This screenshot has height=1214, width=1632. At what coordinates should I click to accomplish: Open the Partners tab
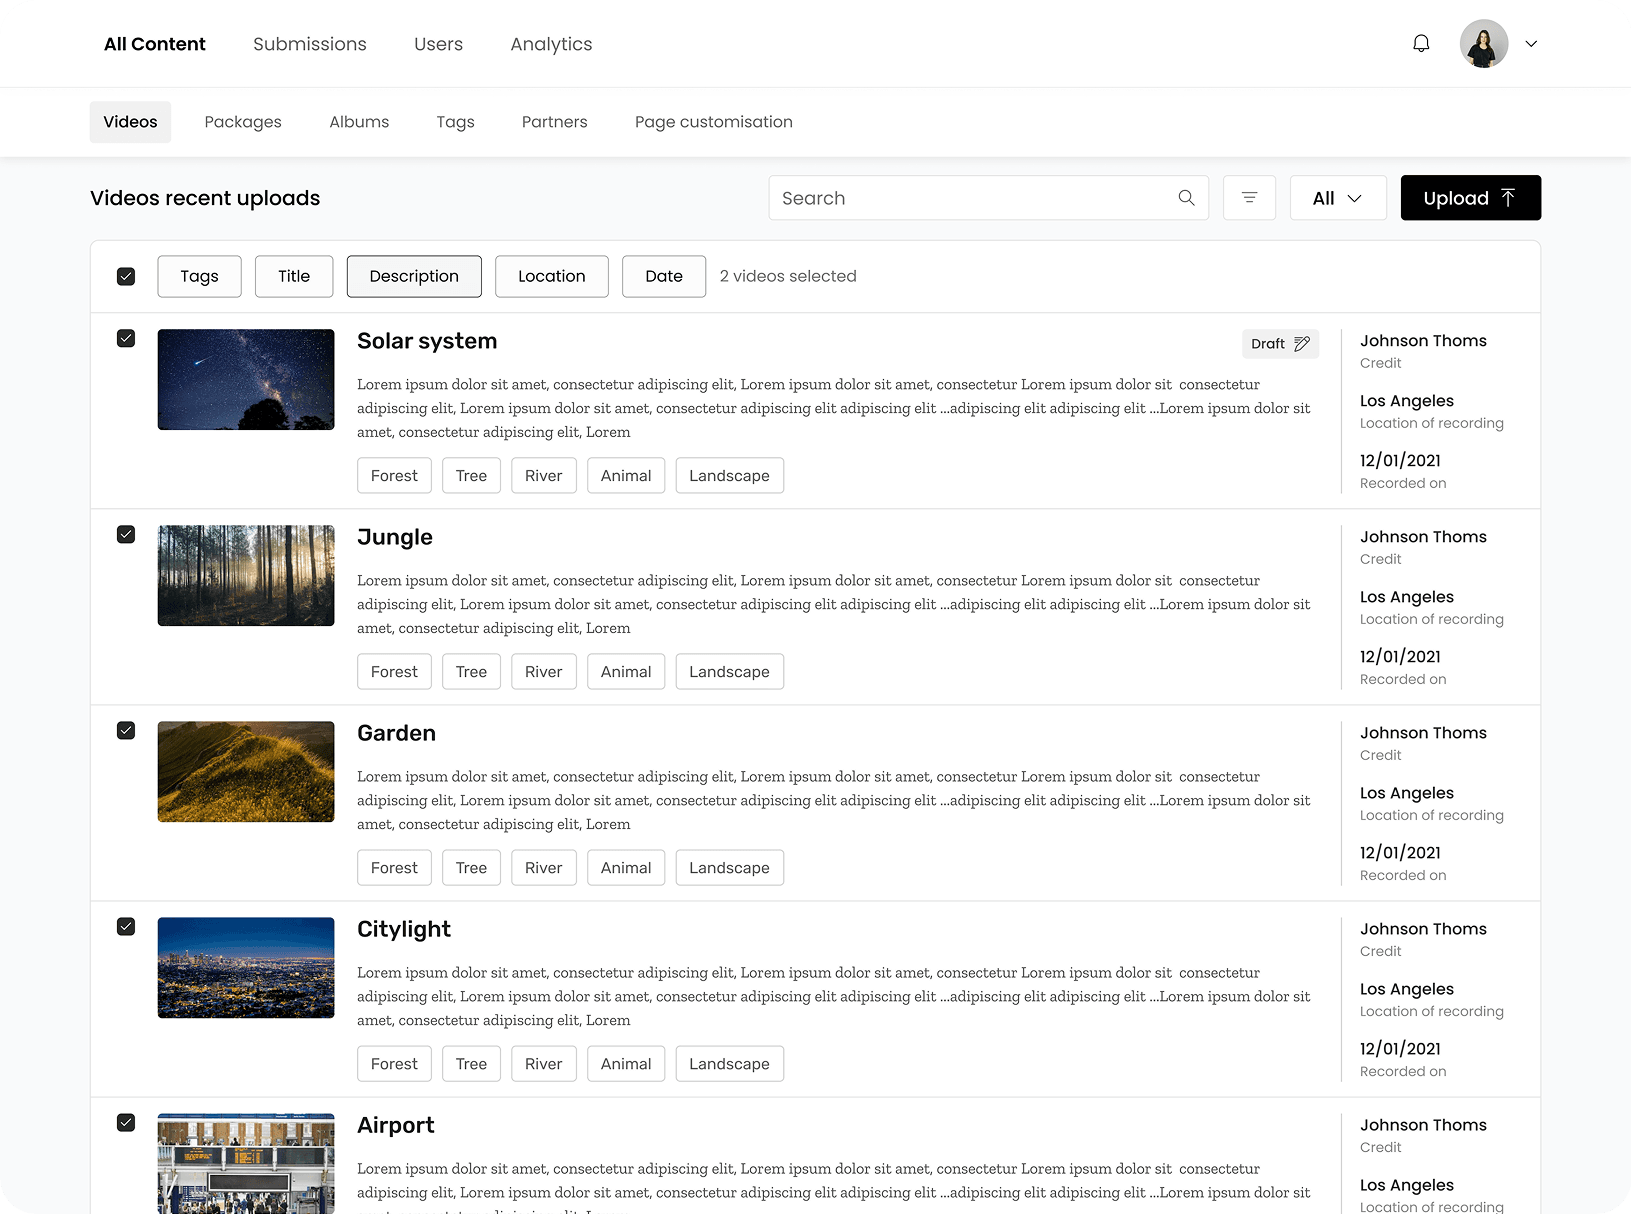pos(554,121)
